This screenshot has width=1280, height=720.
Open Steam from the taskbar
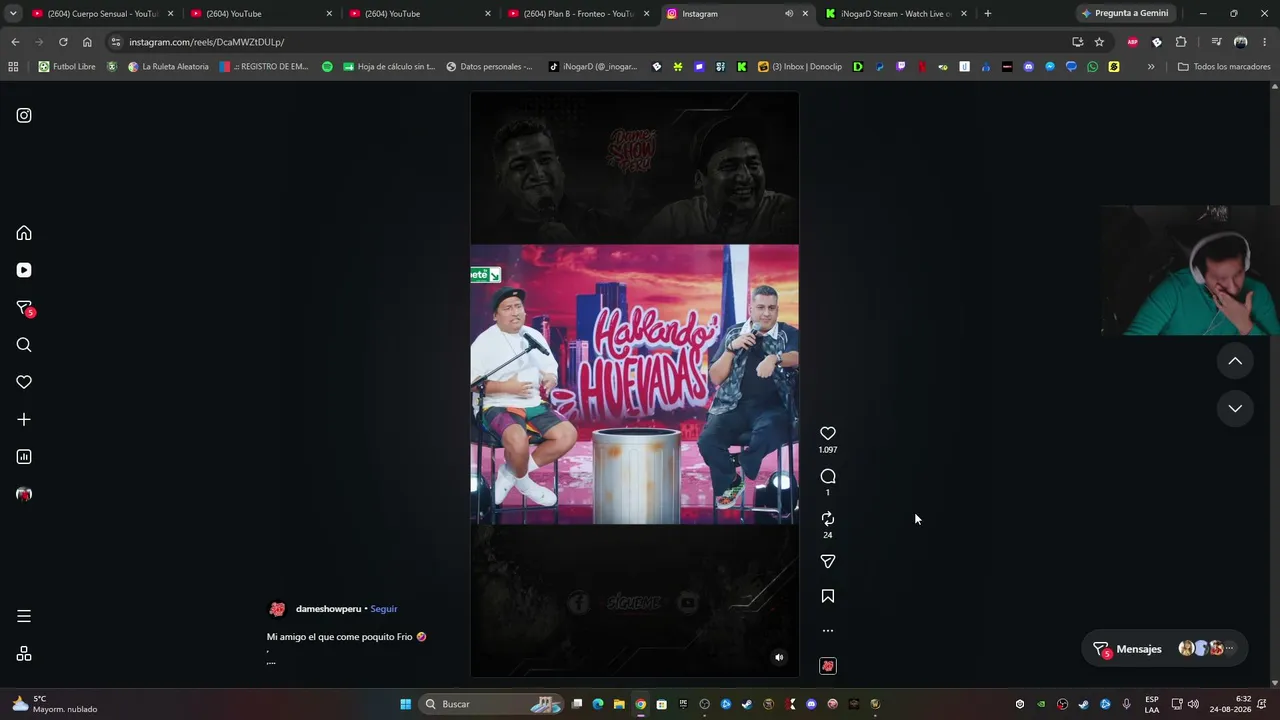click(747, 704)
